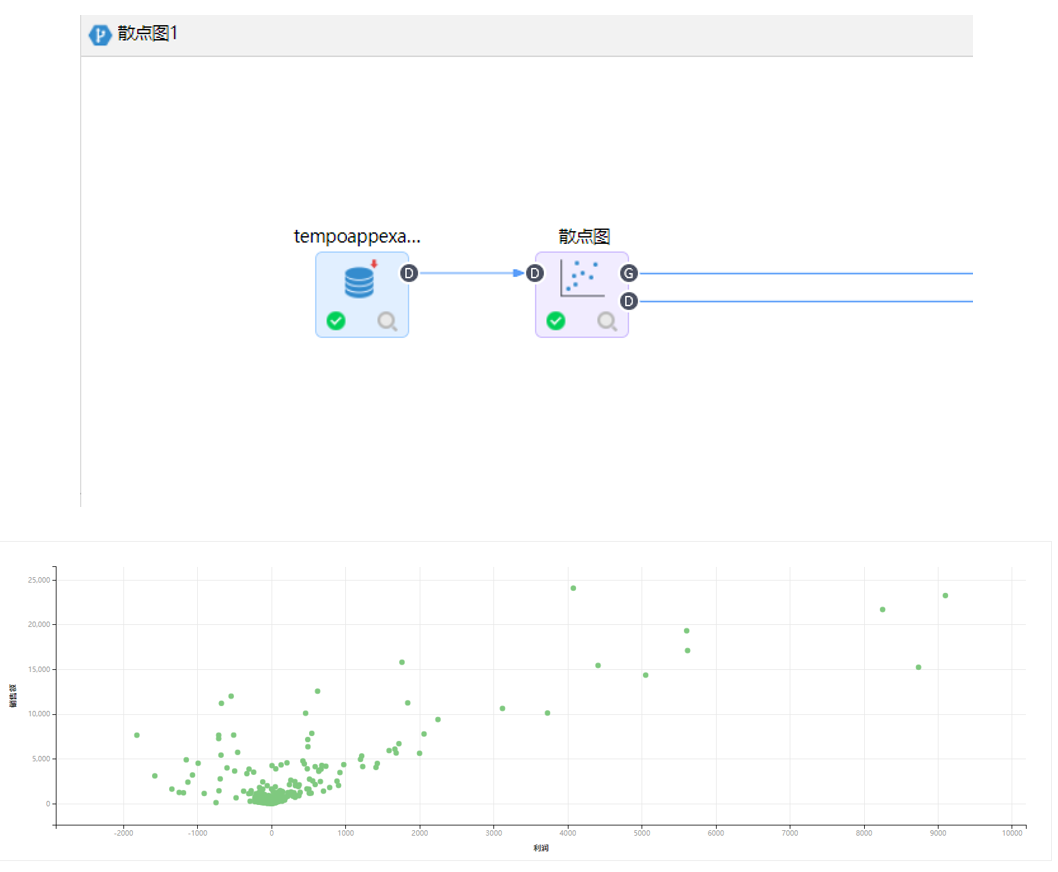Click the blue hexagon logo beside 散点图1
The image size is (1058, 872).
(x=100, y=35)
